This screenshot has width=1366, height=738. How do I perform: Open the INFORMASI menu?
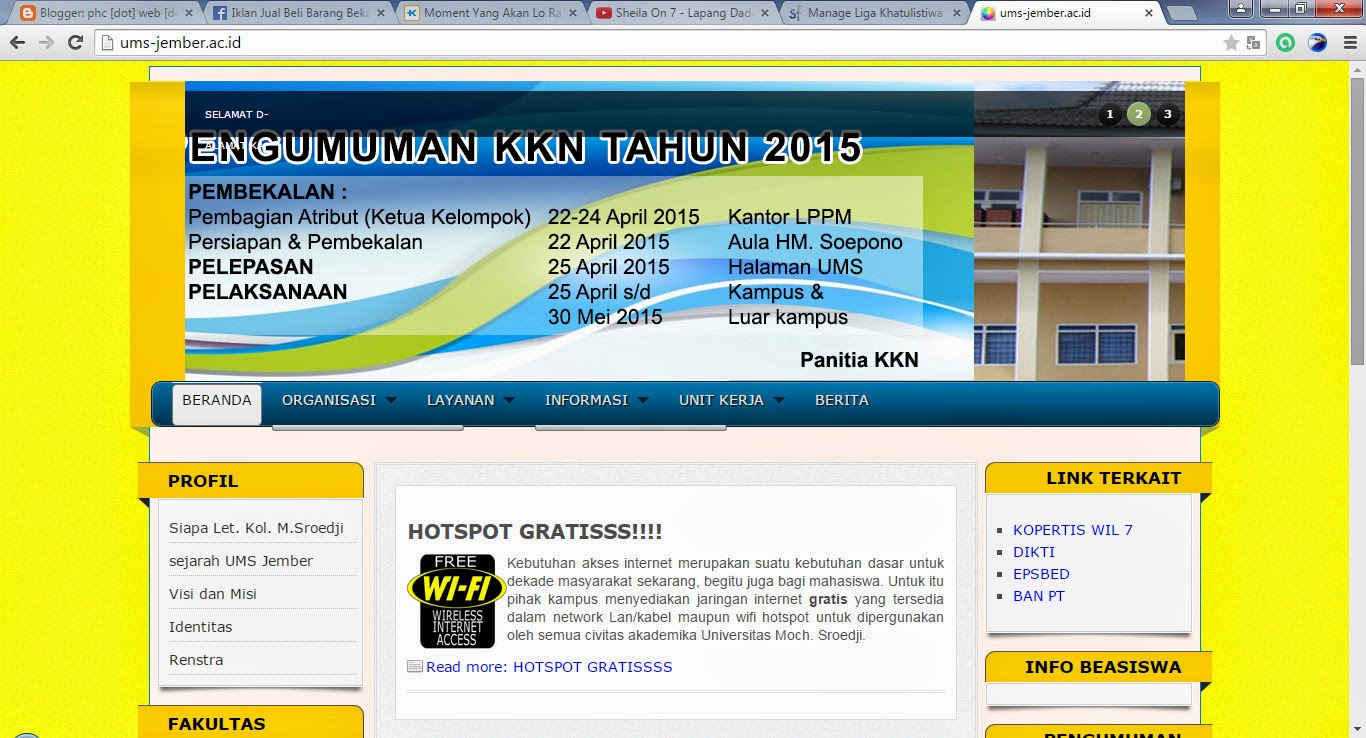586,400
